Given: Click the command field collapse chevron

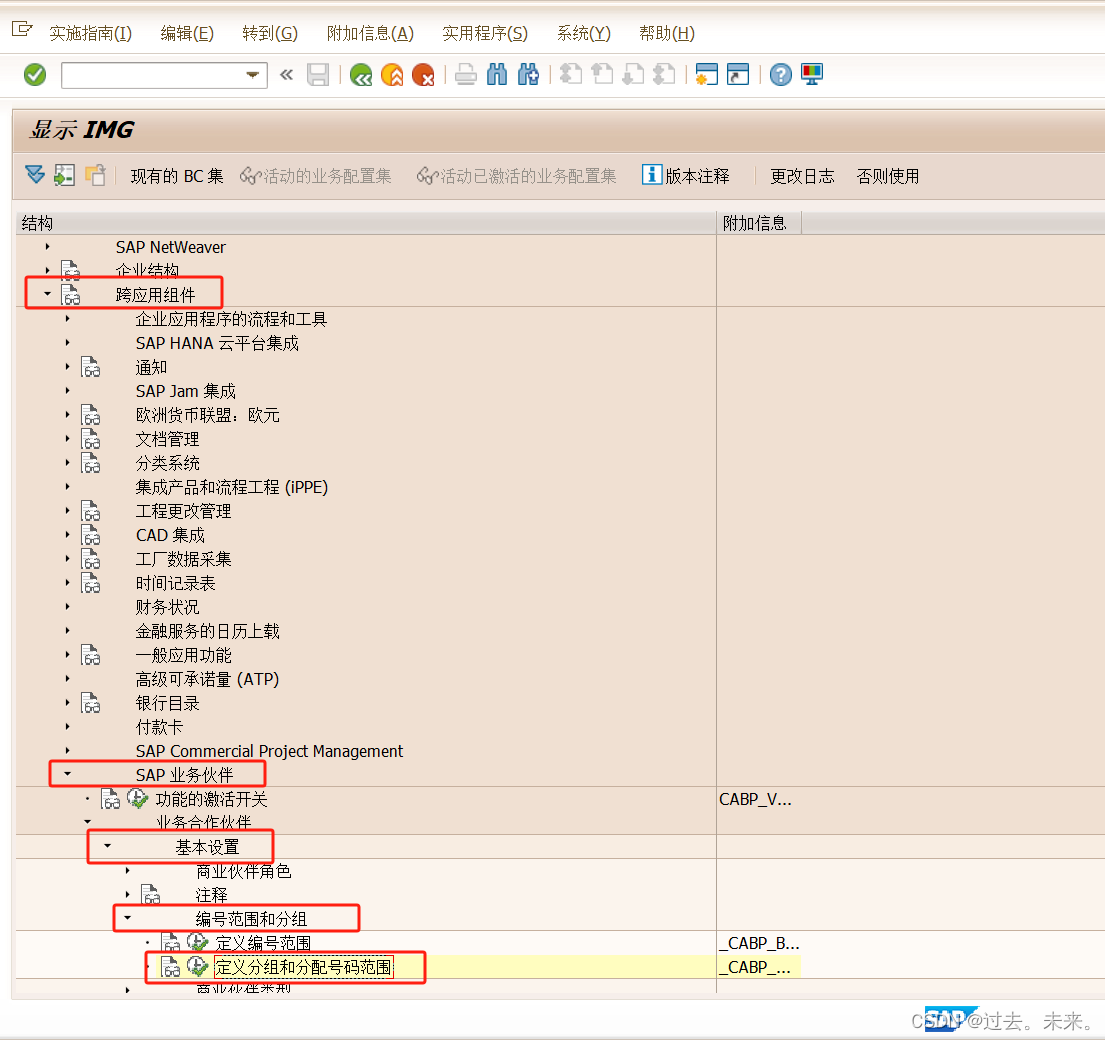Looking at the screenshot, I should click(x=286, y=75).
